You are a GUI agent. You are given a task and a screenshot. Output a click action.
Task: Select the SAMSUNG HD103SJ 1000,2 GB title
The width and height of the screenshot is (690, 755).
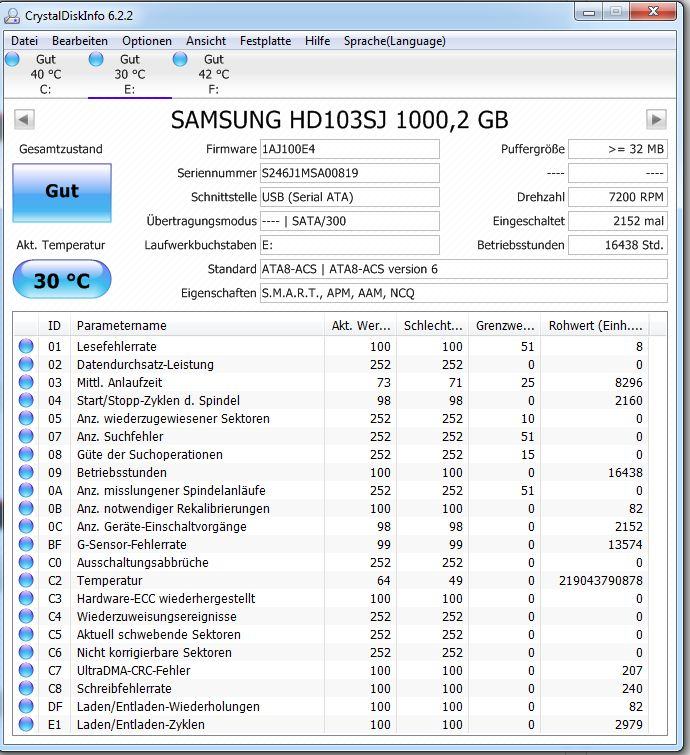[x=339, y=120]
